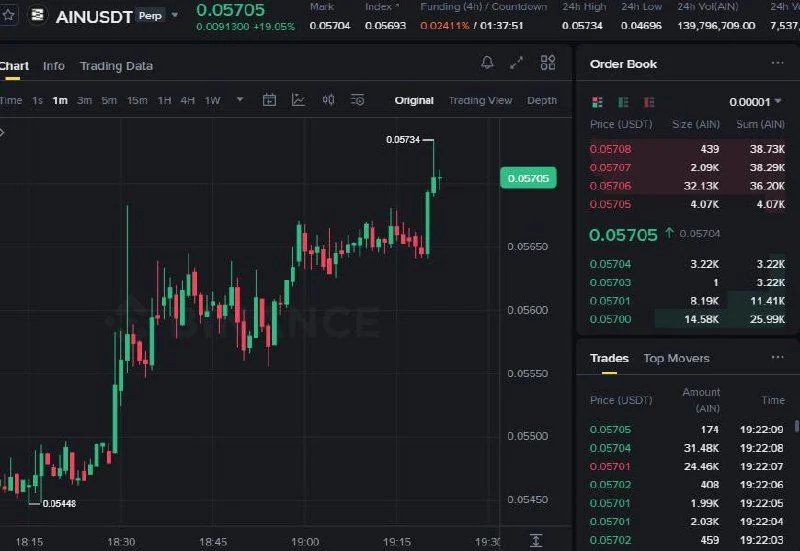Select the Trades tab
The width and height of the screenshot is (800, 551).
[x=609, y=358]
